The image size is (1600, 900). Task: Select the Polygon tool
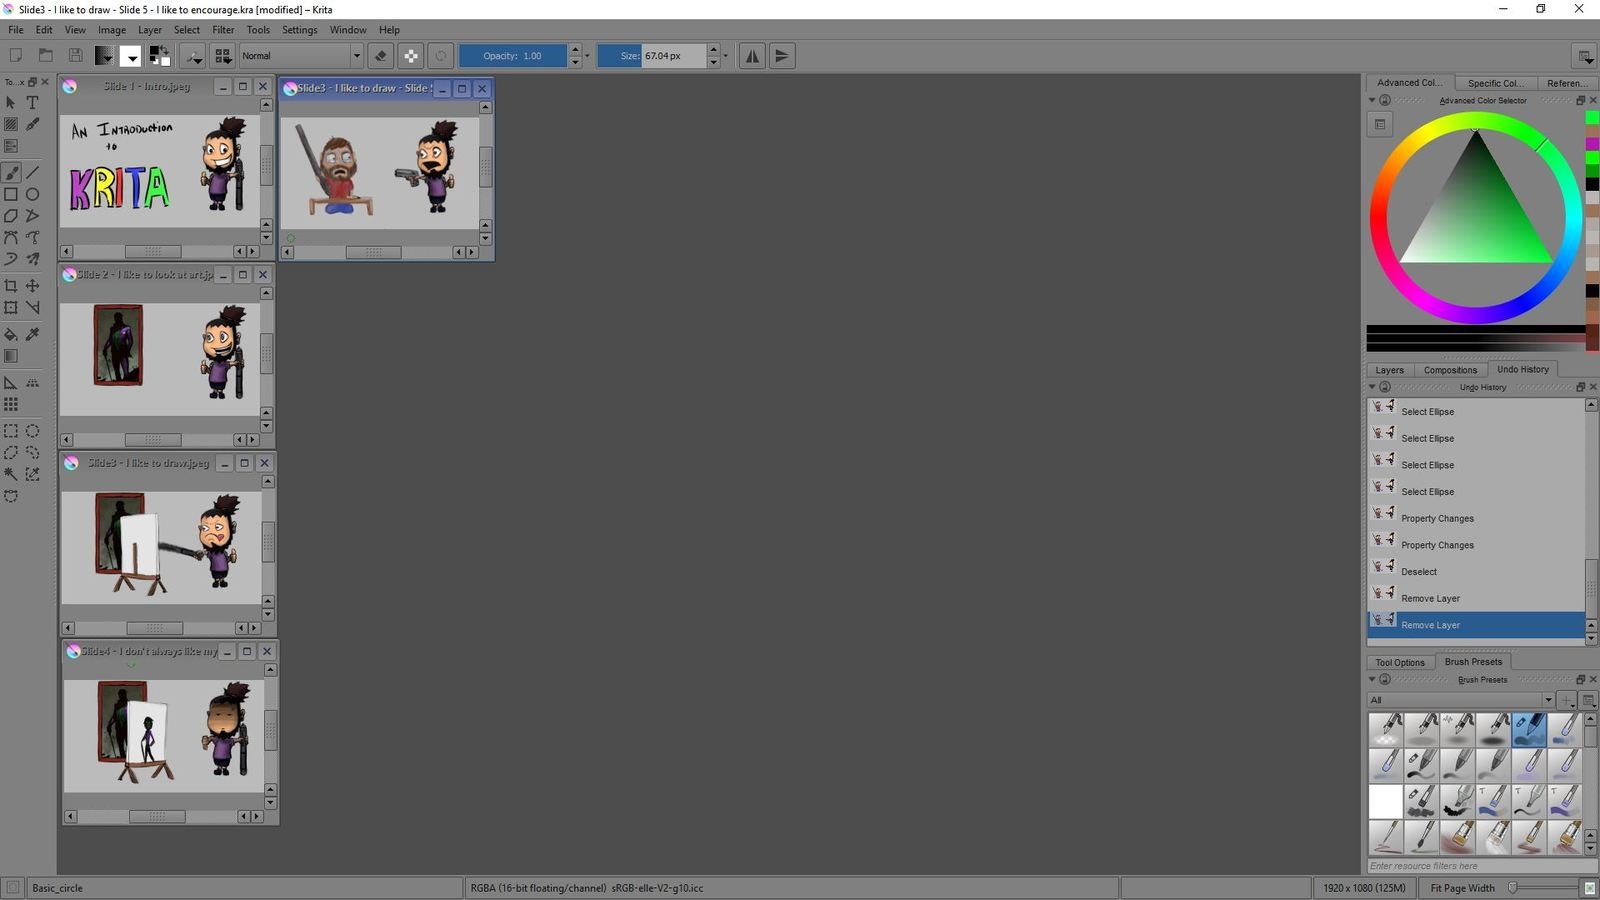[x=11, y=216]
